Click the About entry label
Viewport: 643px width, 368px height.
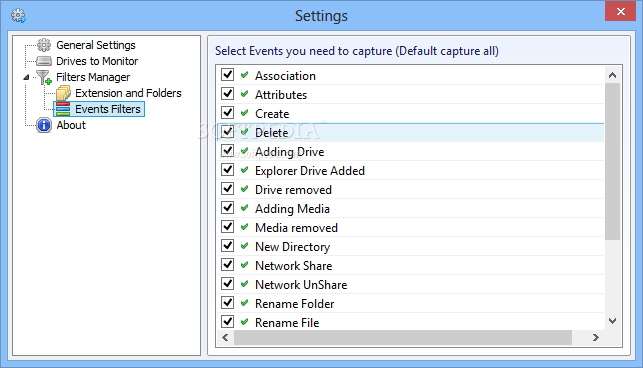[x=71, y=125]
